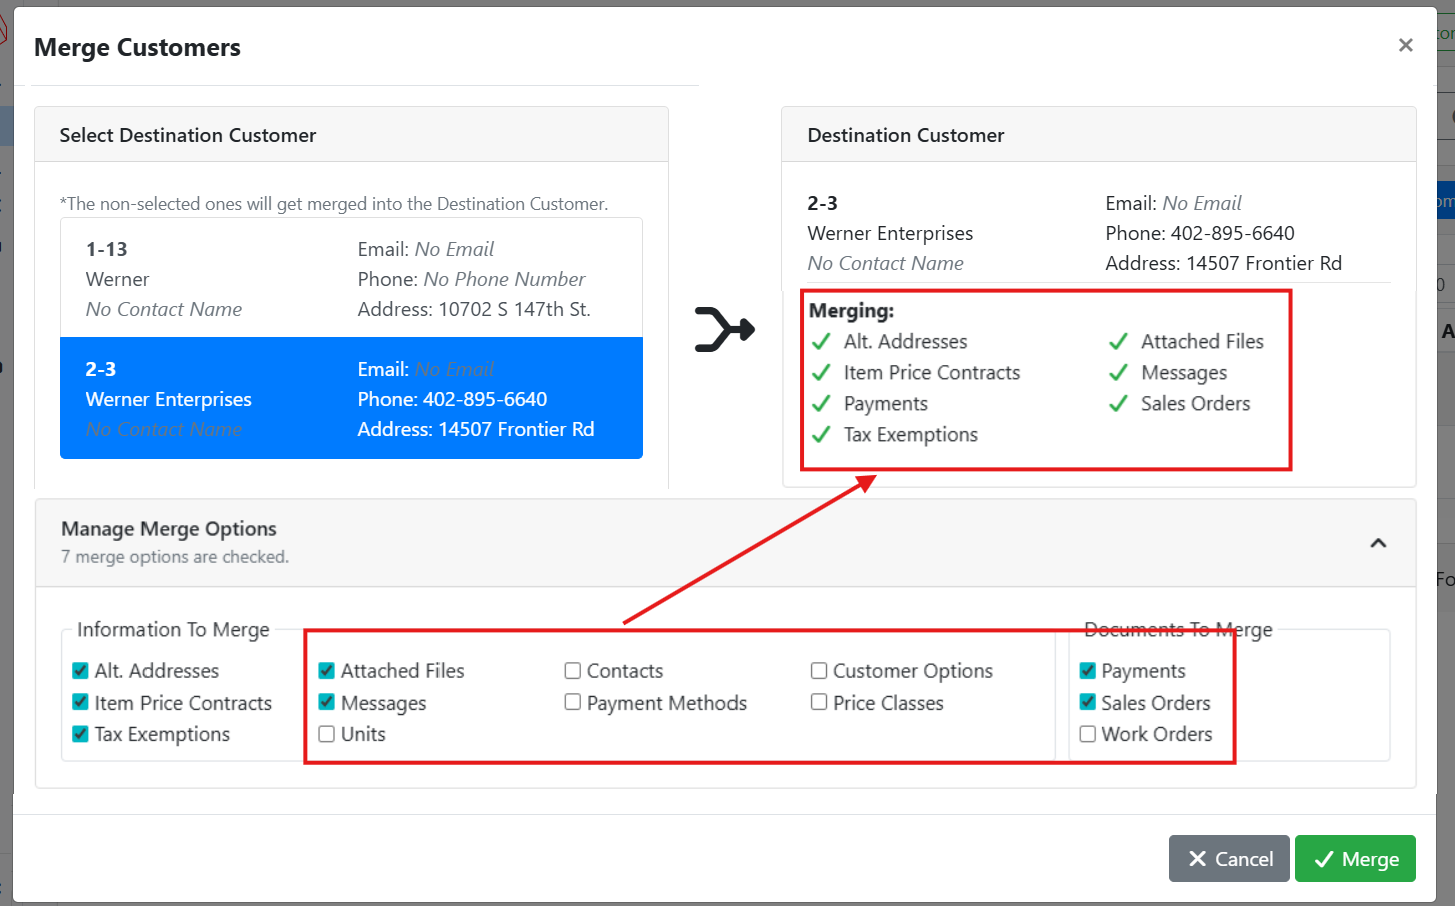This screenshot has width=1455, height=906.
Task: Check the Work Orders checkbox
Action: click(x=1088, y=734)
